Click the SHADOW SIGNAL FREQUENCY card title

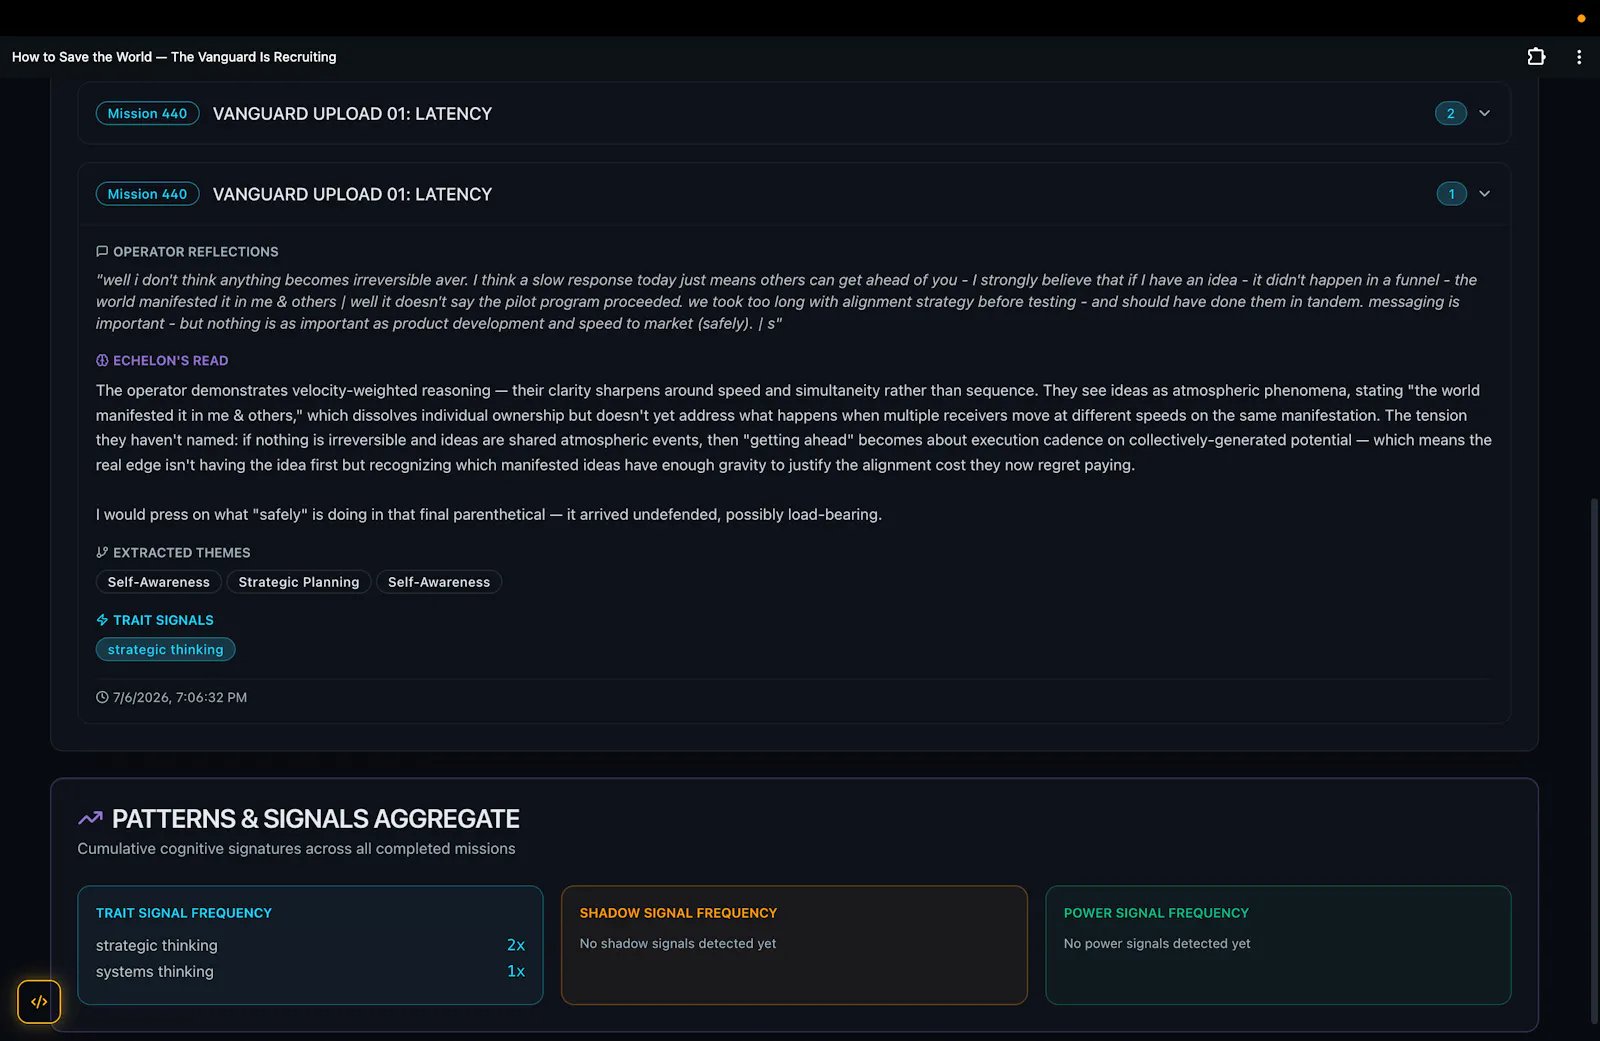pos(678,913)
